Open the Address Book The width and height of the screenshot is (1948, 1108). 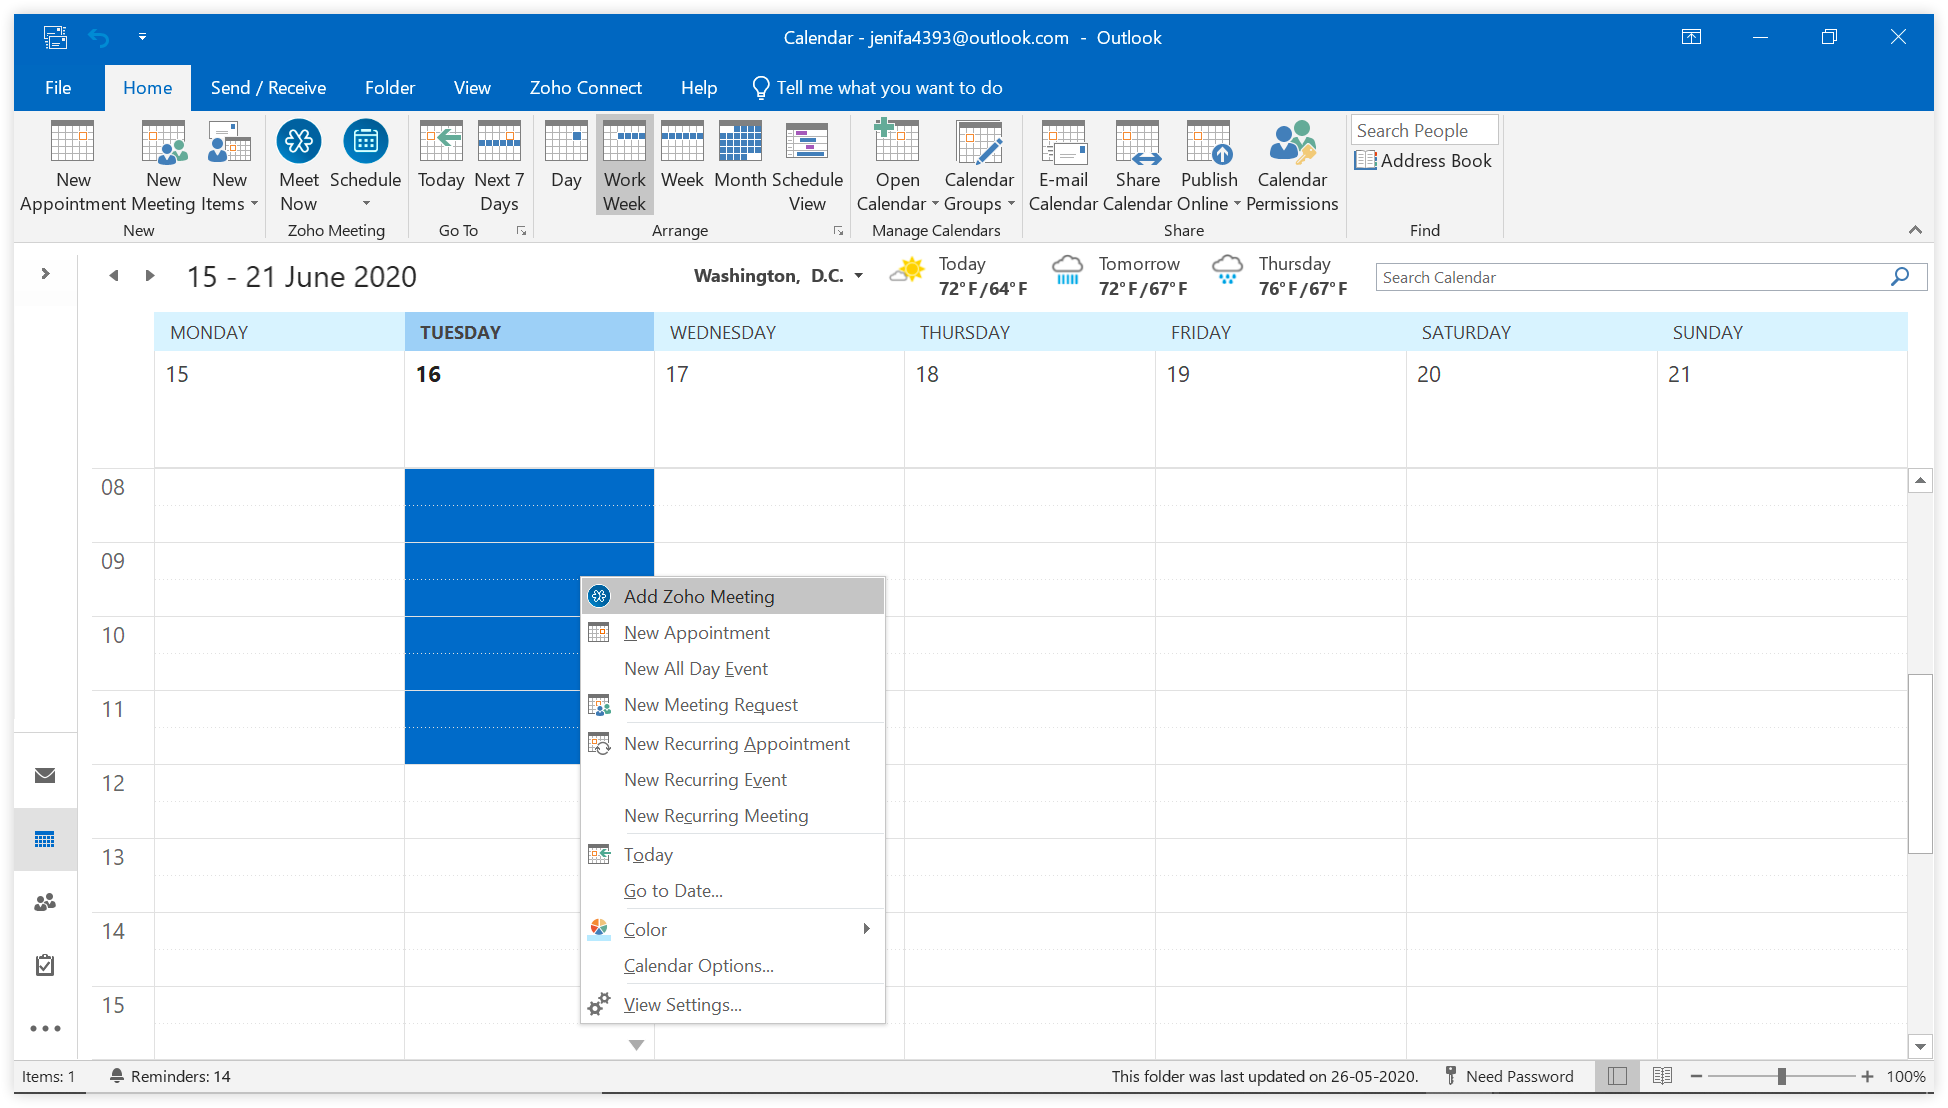(x=1423, y=160)
